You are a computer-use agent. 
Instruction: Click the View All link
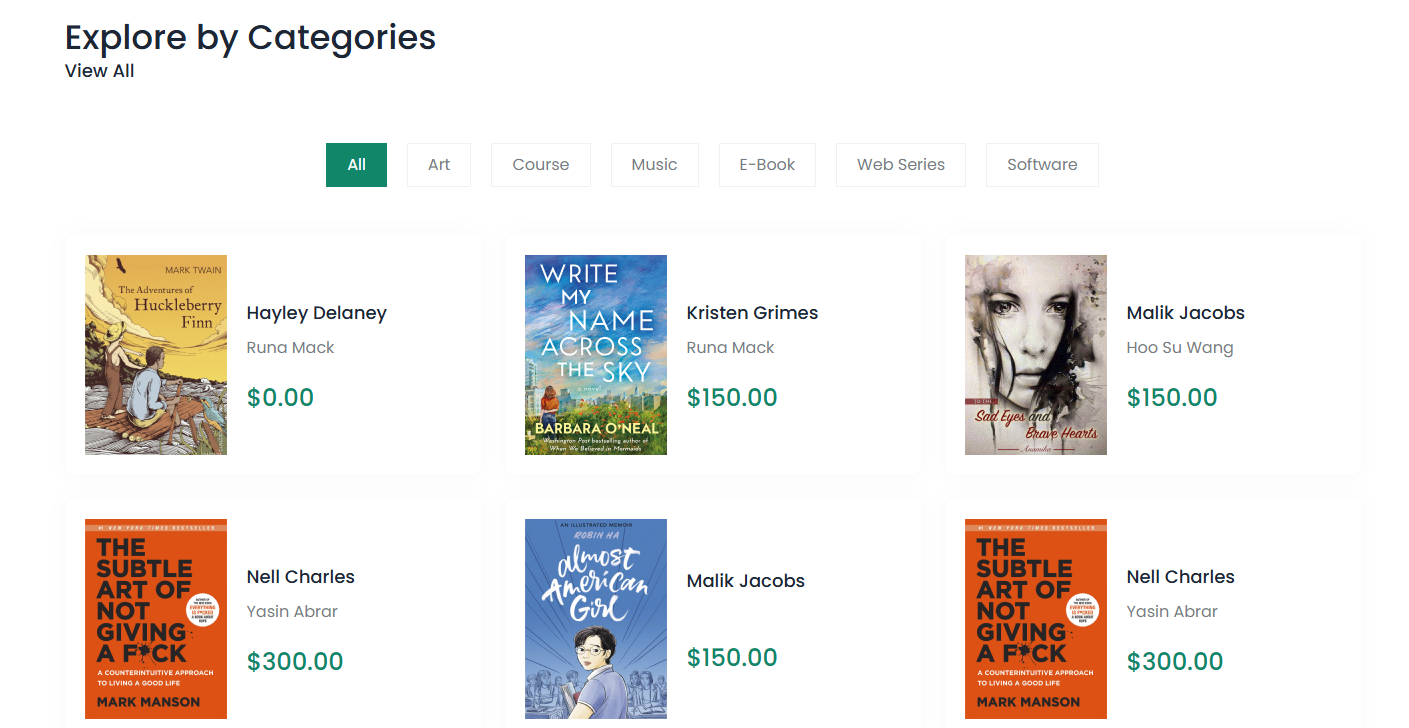[x=99, y=71]
